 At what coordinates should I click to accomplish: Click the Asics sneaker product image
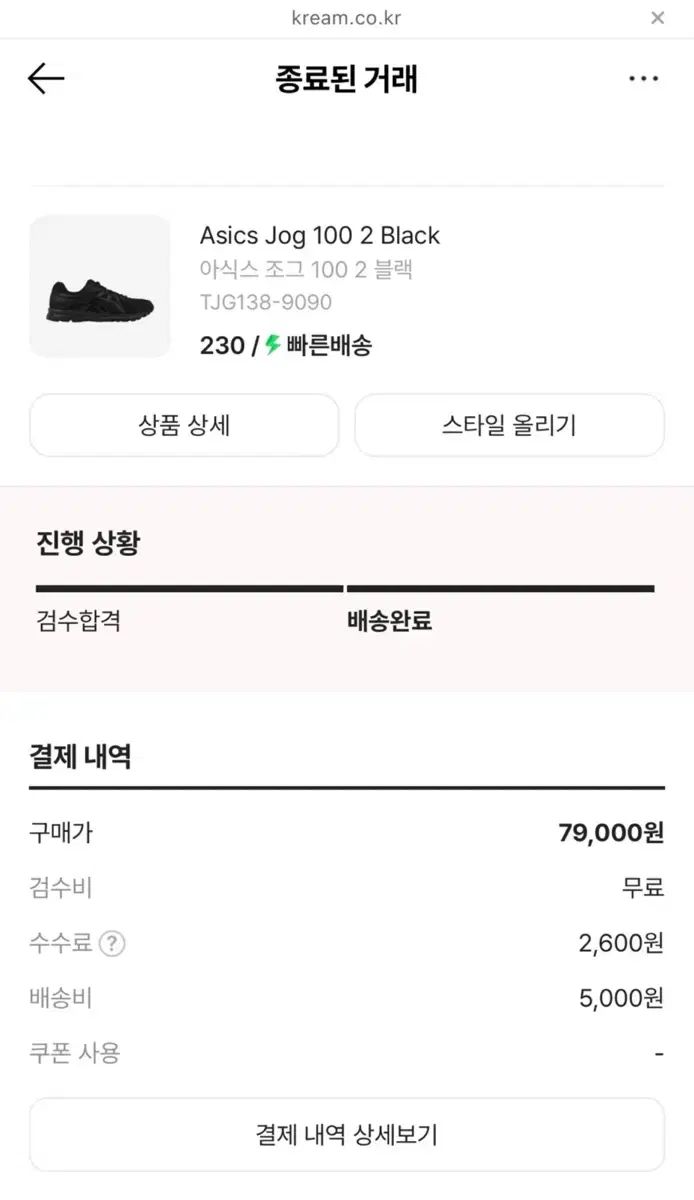tap(100, 284)
